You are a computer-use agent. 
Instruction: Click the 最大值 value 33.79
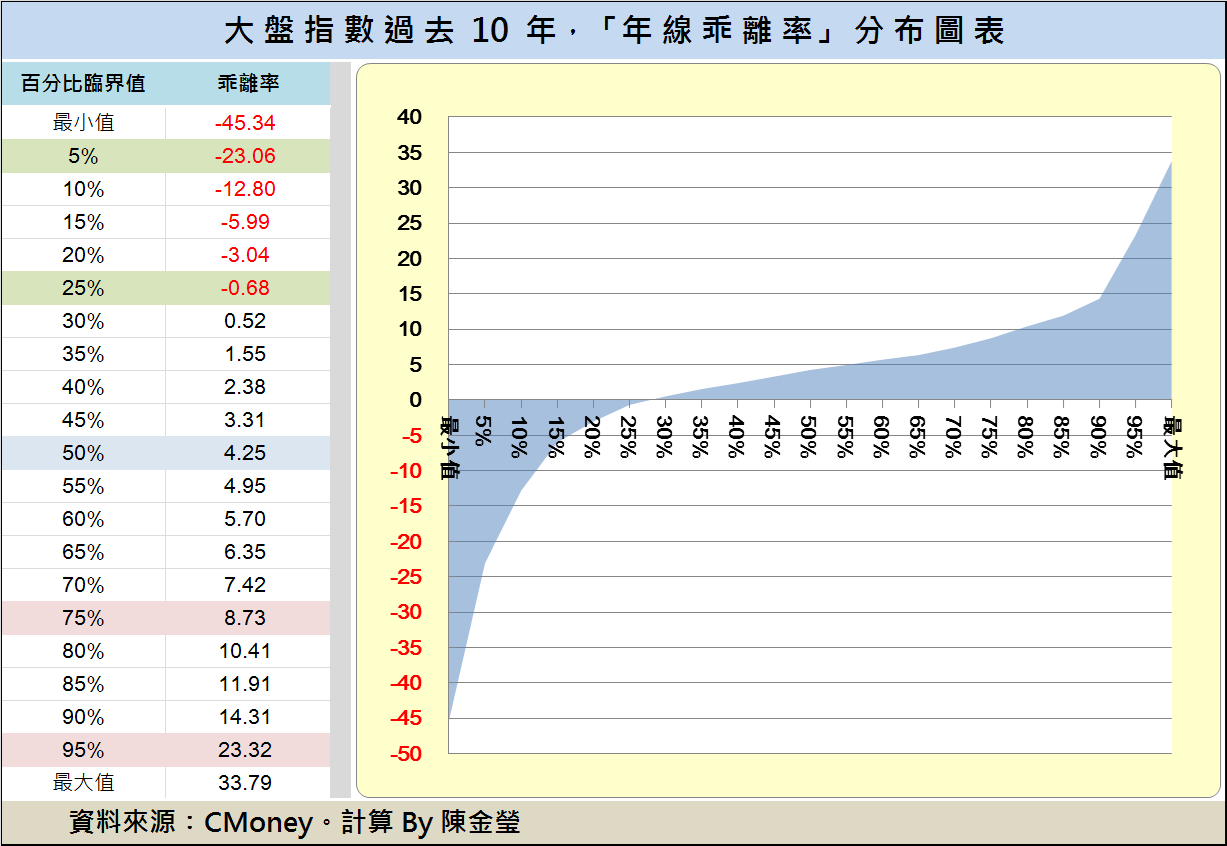[x=245, y=783]
